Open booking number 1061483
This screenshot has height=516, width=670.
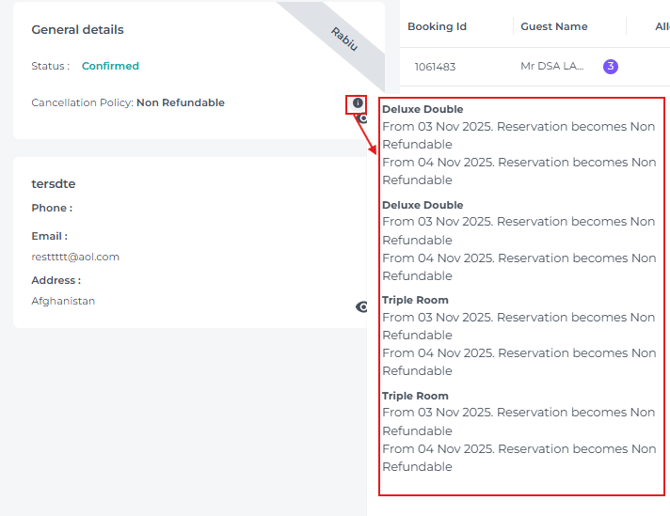pos(435,67)
